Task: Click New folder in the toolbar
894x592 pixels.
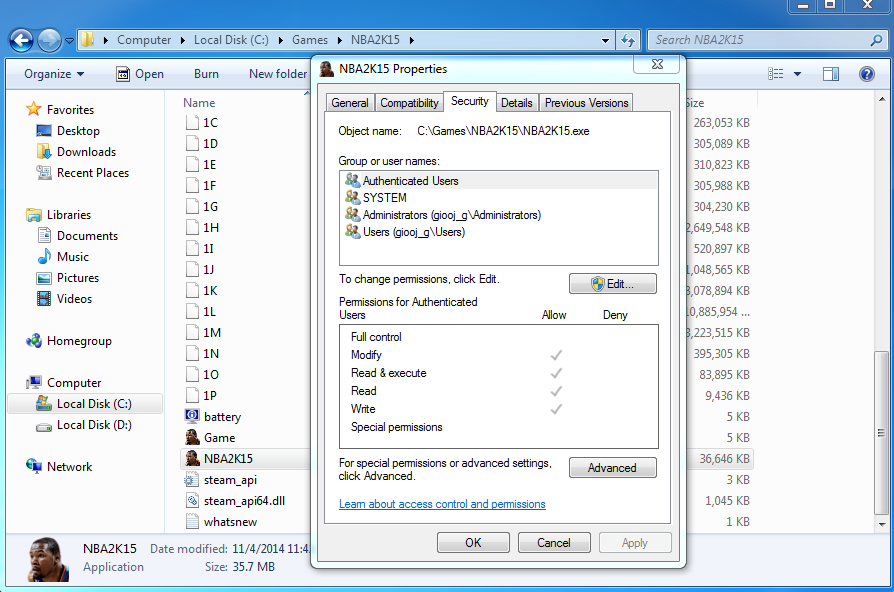Action: click(278, 74)
